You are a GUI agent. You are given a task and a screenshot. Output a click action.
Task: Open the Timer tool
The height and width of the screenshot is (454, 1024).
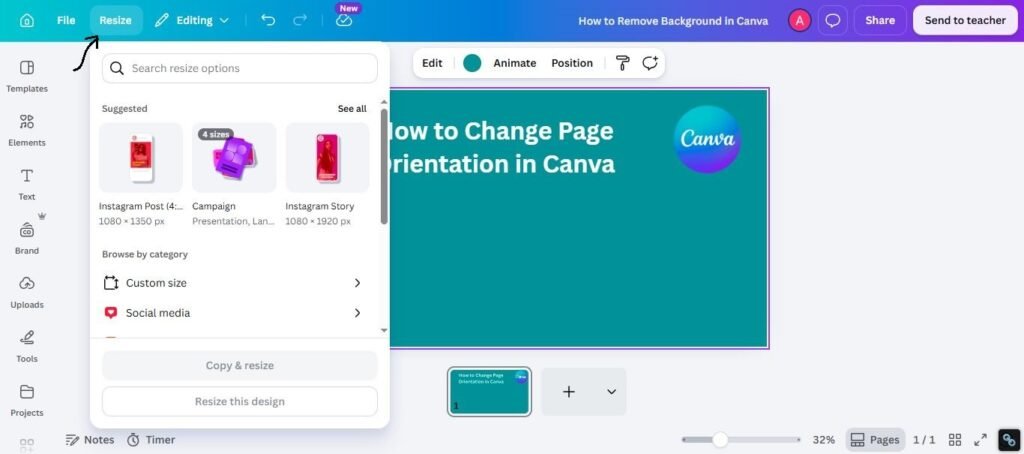tap(151, 440)
